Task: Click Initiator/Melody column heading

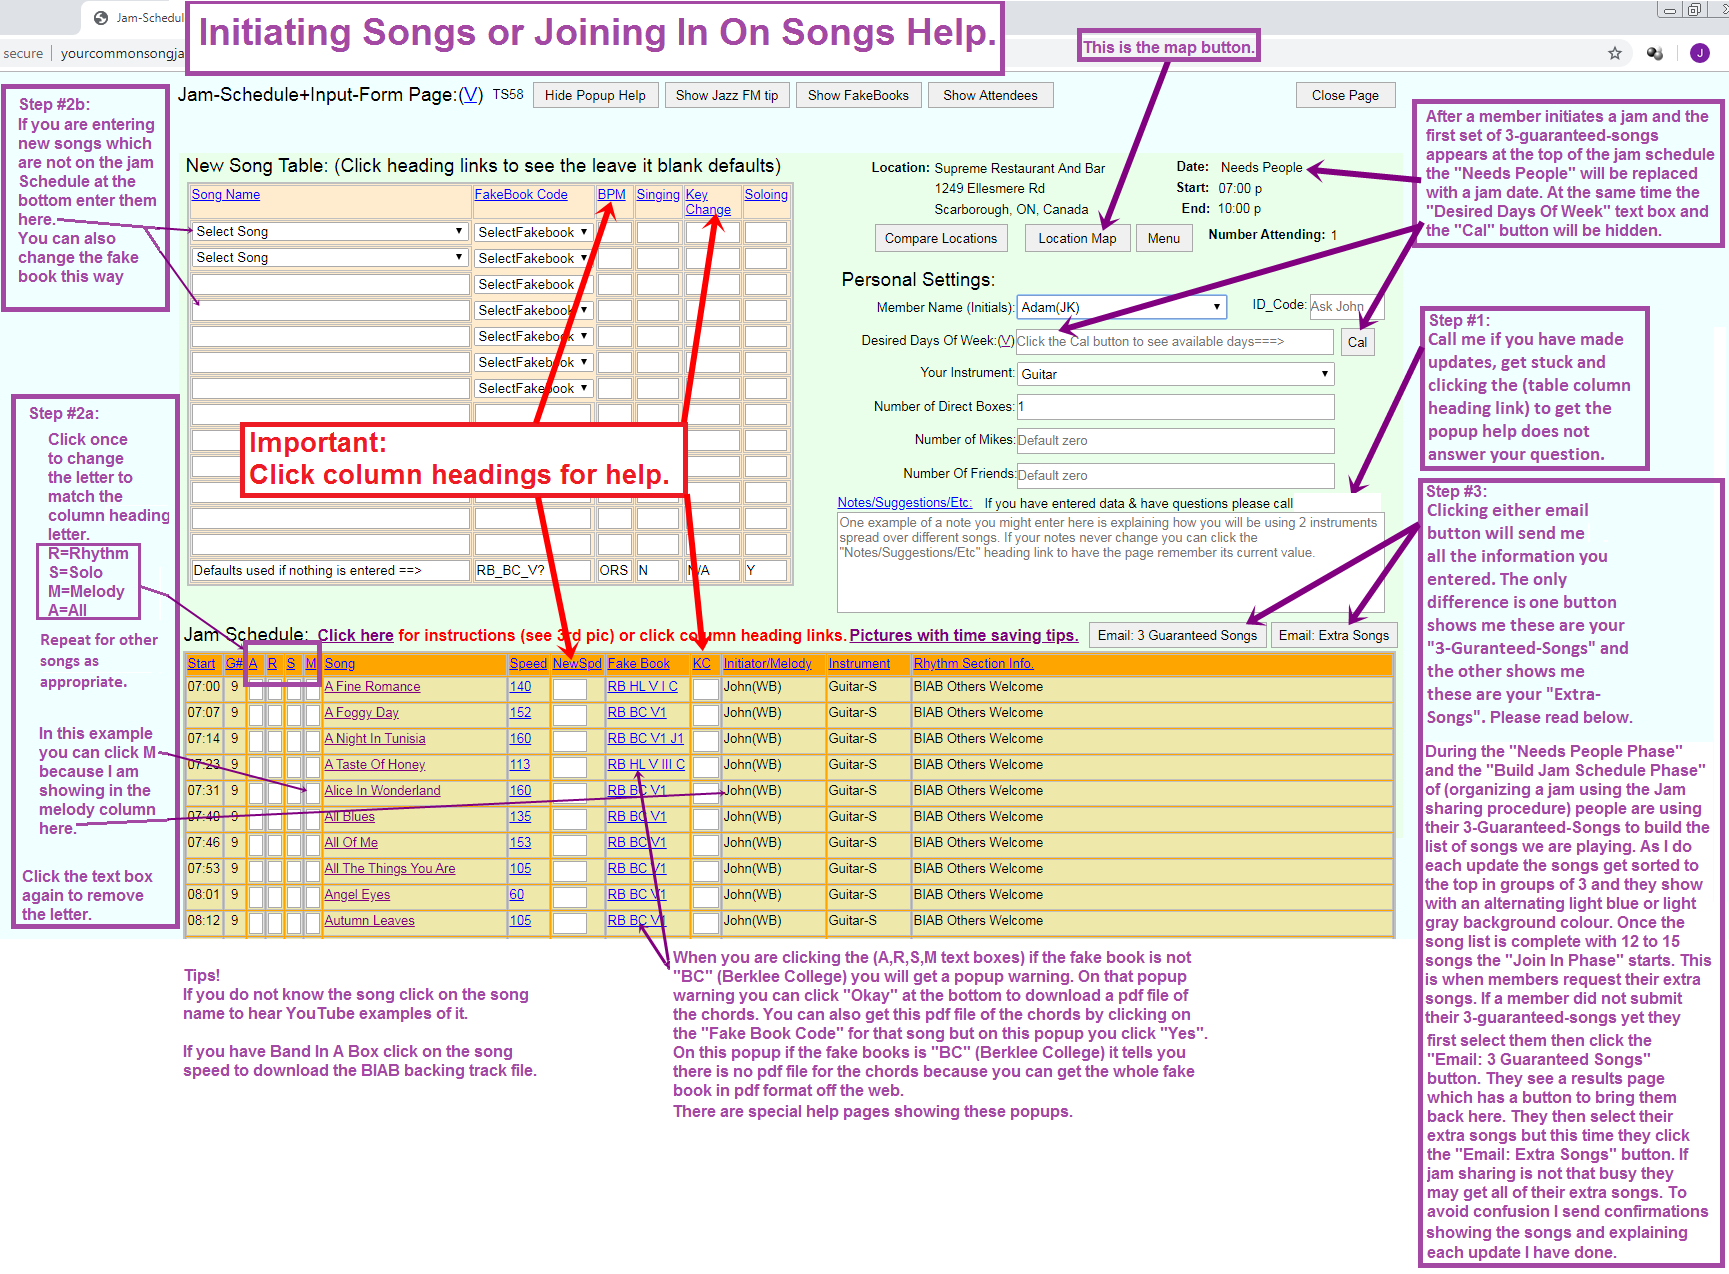Action: pos(768,664)
